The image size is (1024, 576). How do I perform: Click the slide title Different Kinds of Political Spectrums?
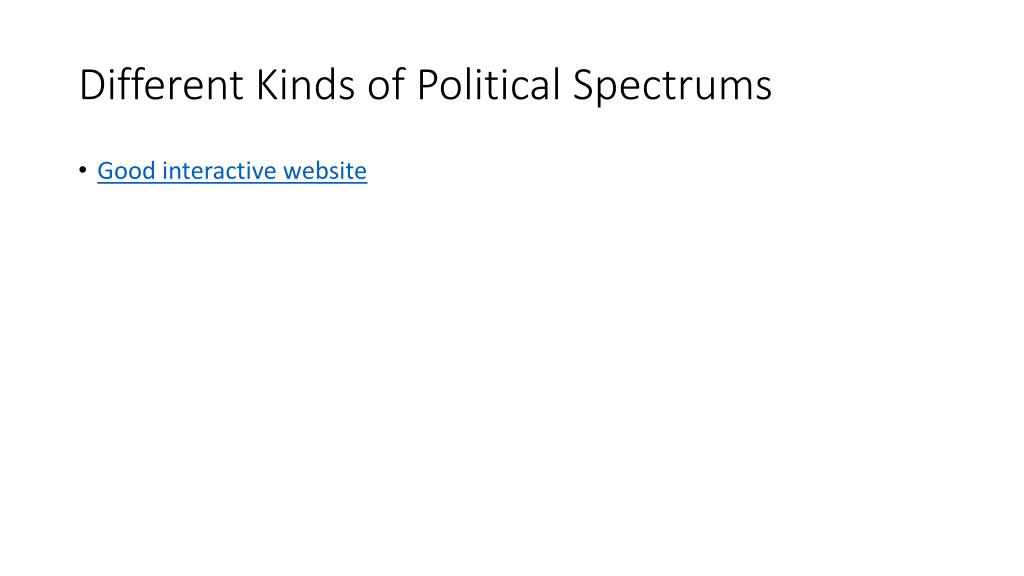425,85
